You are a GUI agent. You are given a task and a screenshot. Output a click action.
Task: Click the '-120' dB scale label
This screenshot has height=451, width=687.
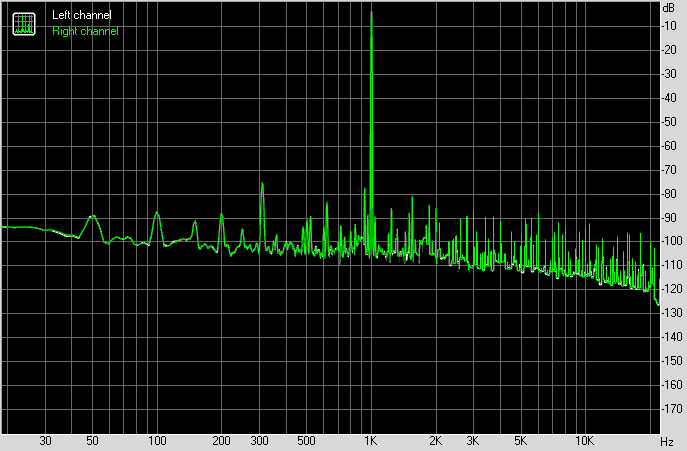tap(672, 289)
